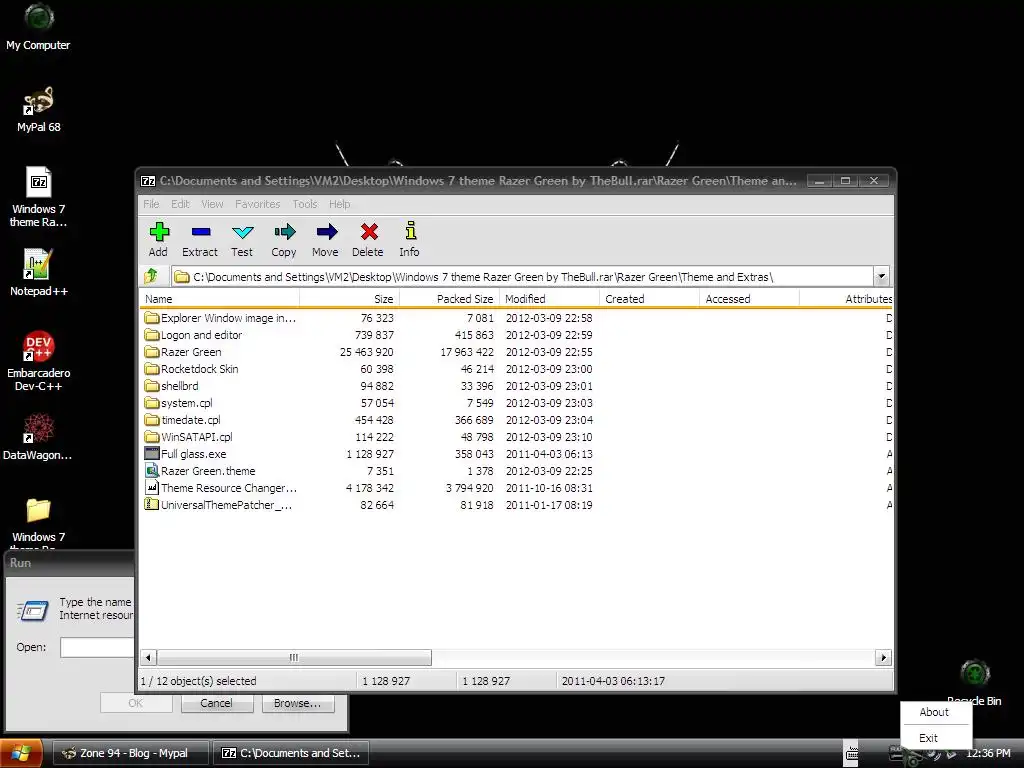Open the Tools menu
1024x768 pixels.
(x=304, y=204)
